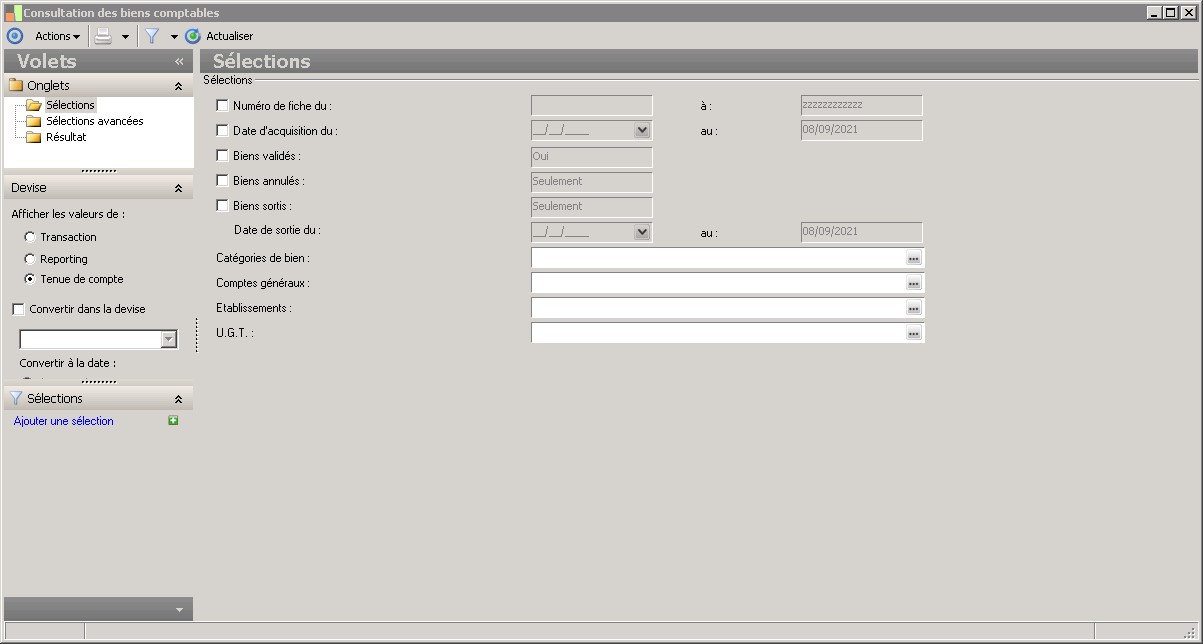Collapse the Onglets section
Viewport: 1203px width, 644px height.
click(178, 86)
